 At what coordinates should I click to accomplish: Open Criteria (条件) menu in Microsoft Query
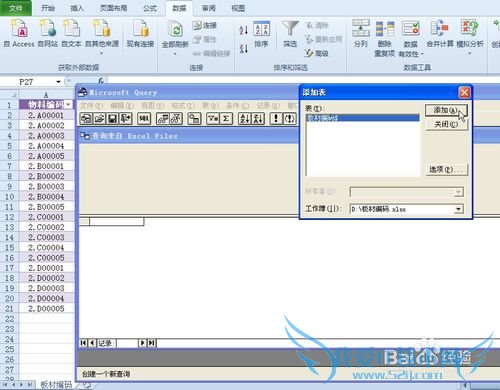[237, 106]
